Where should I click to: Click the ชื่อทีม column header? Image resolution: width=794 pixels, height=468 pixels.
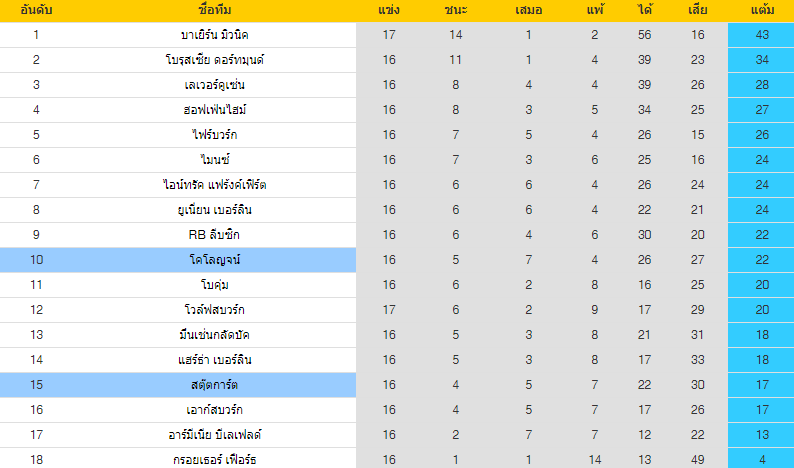(x=215, y=10)
